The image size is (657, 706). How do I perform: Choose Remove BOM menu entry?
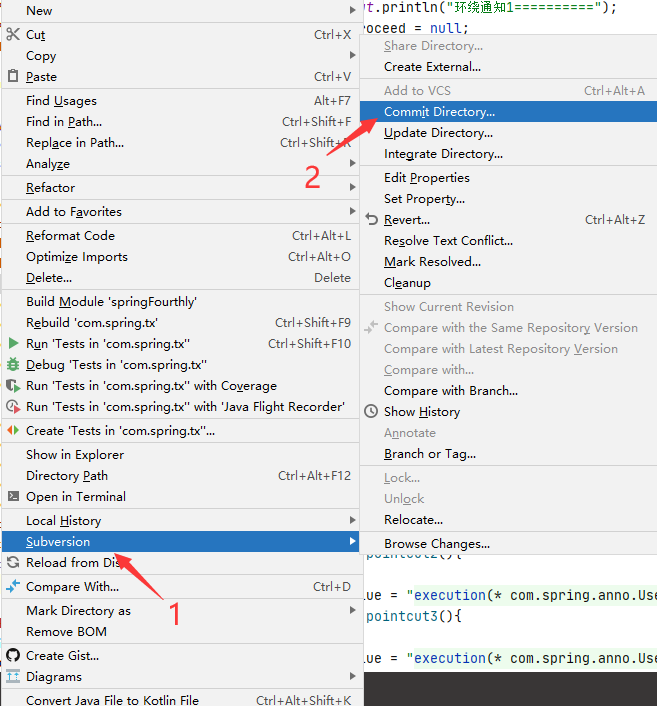[181, 631]
